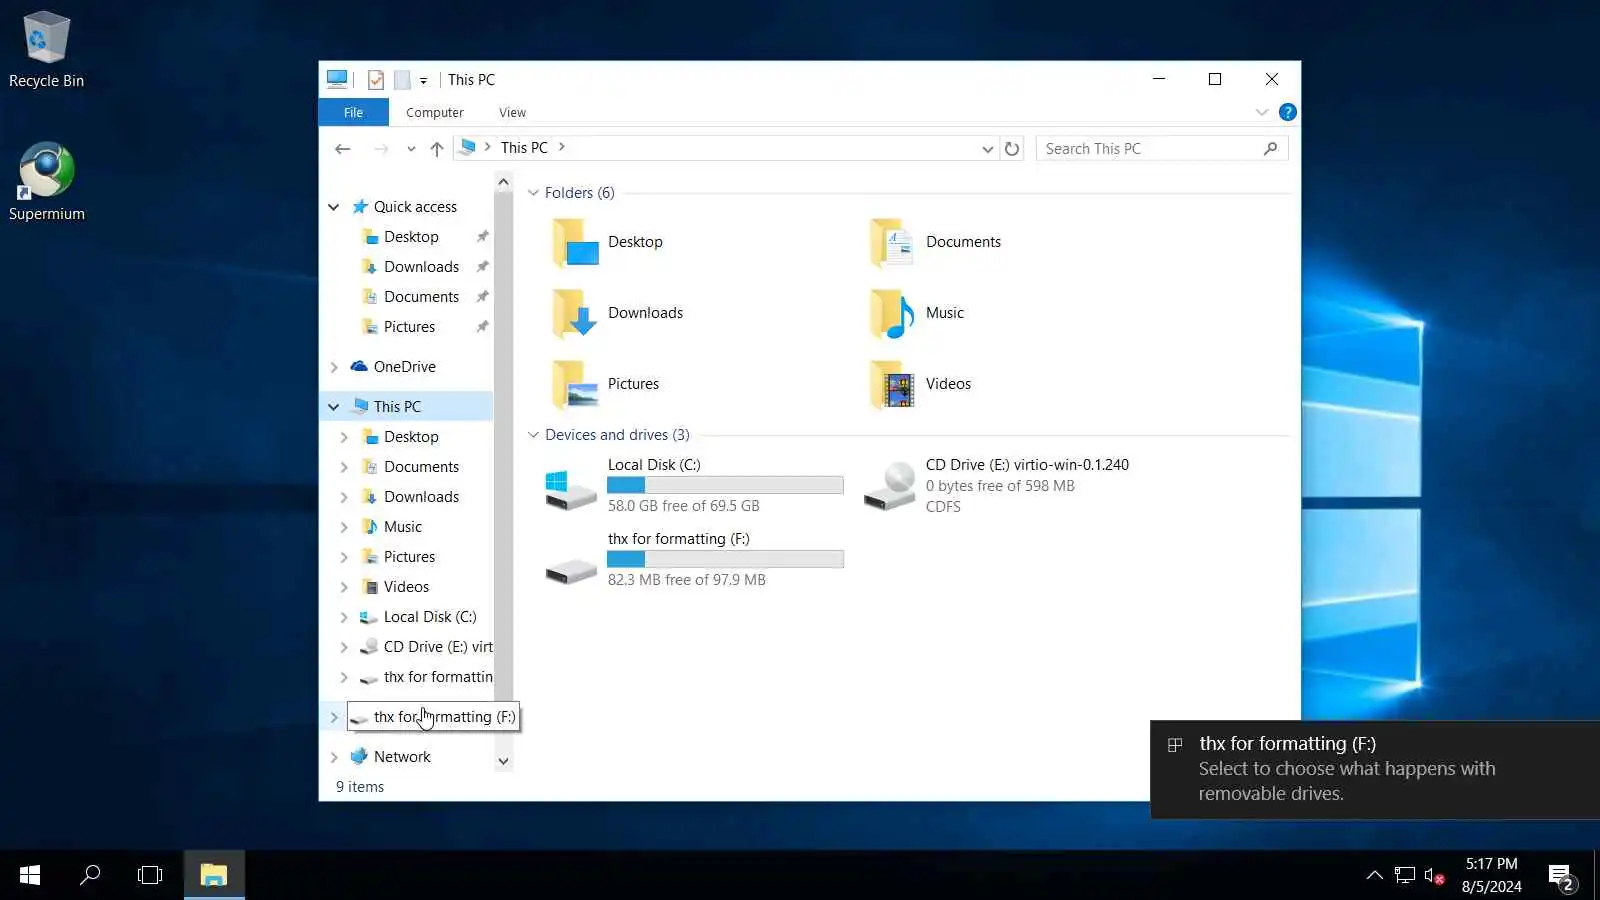Select the Documents folder in the Folders group

tap(935, 242)
